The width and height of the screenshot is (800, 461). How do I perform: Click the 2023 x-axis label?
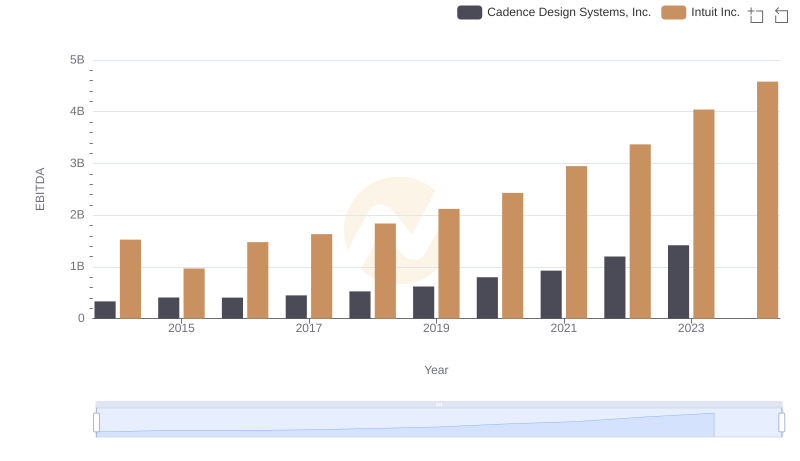click(x=691, y=328)
